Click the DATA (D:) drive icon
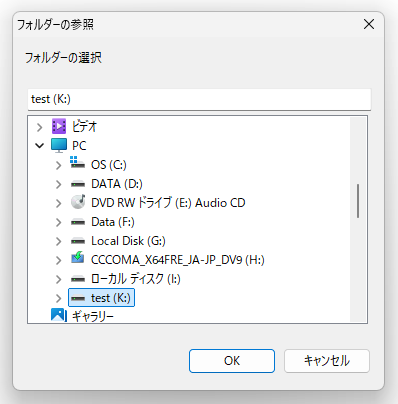The height and width of the screenshot is (404, 398). [x=78, y=184]
